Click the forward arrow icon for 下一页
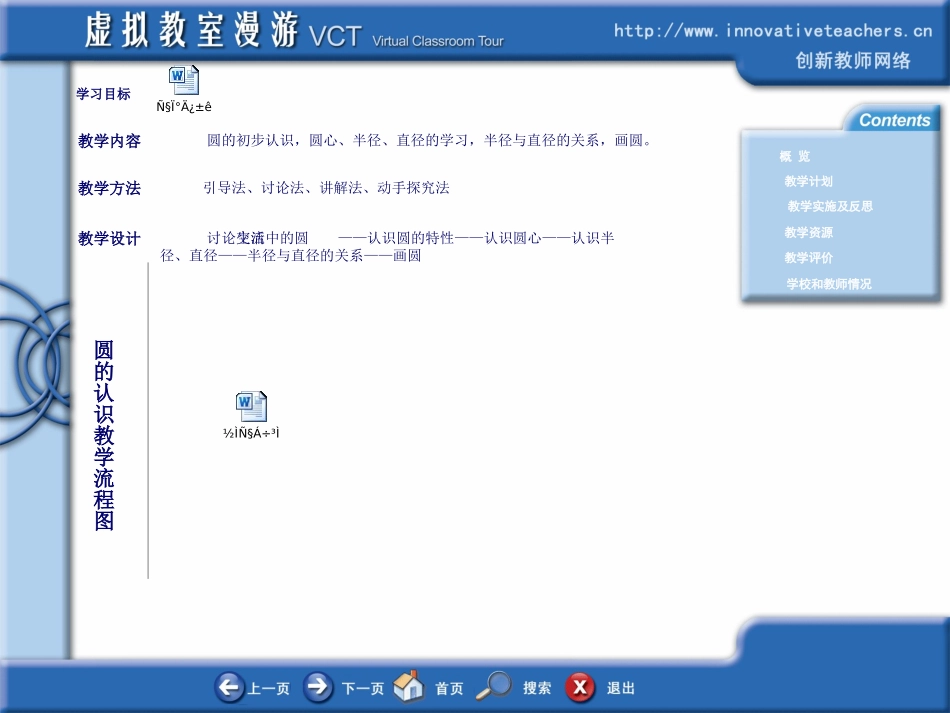The image size is (950, 713). pyautogui.click(x=317, y=687)
